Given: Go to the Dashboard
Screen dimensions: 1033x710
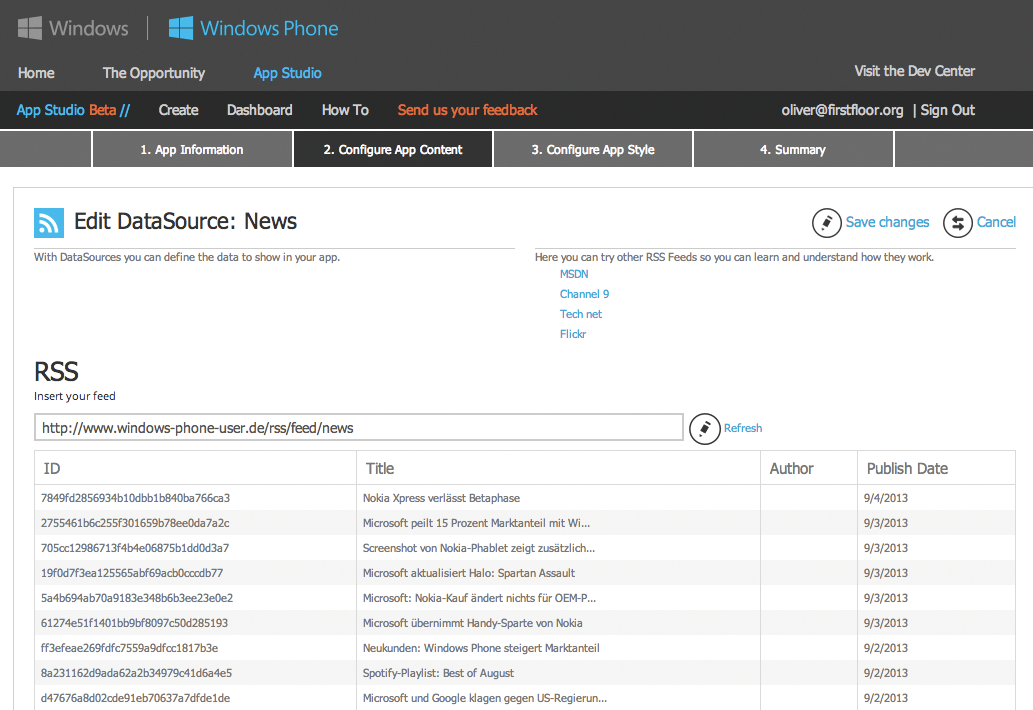Looking at the screenshot, I should pyautogui.click(x=260, y=110).
